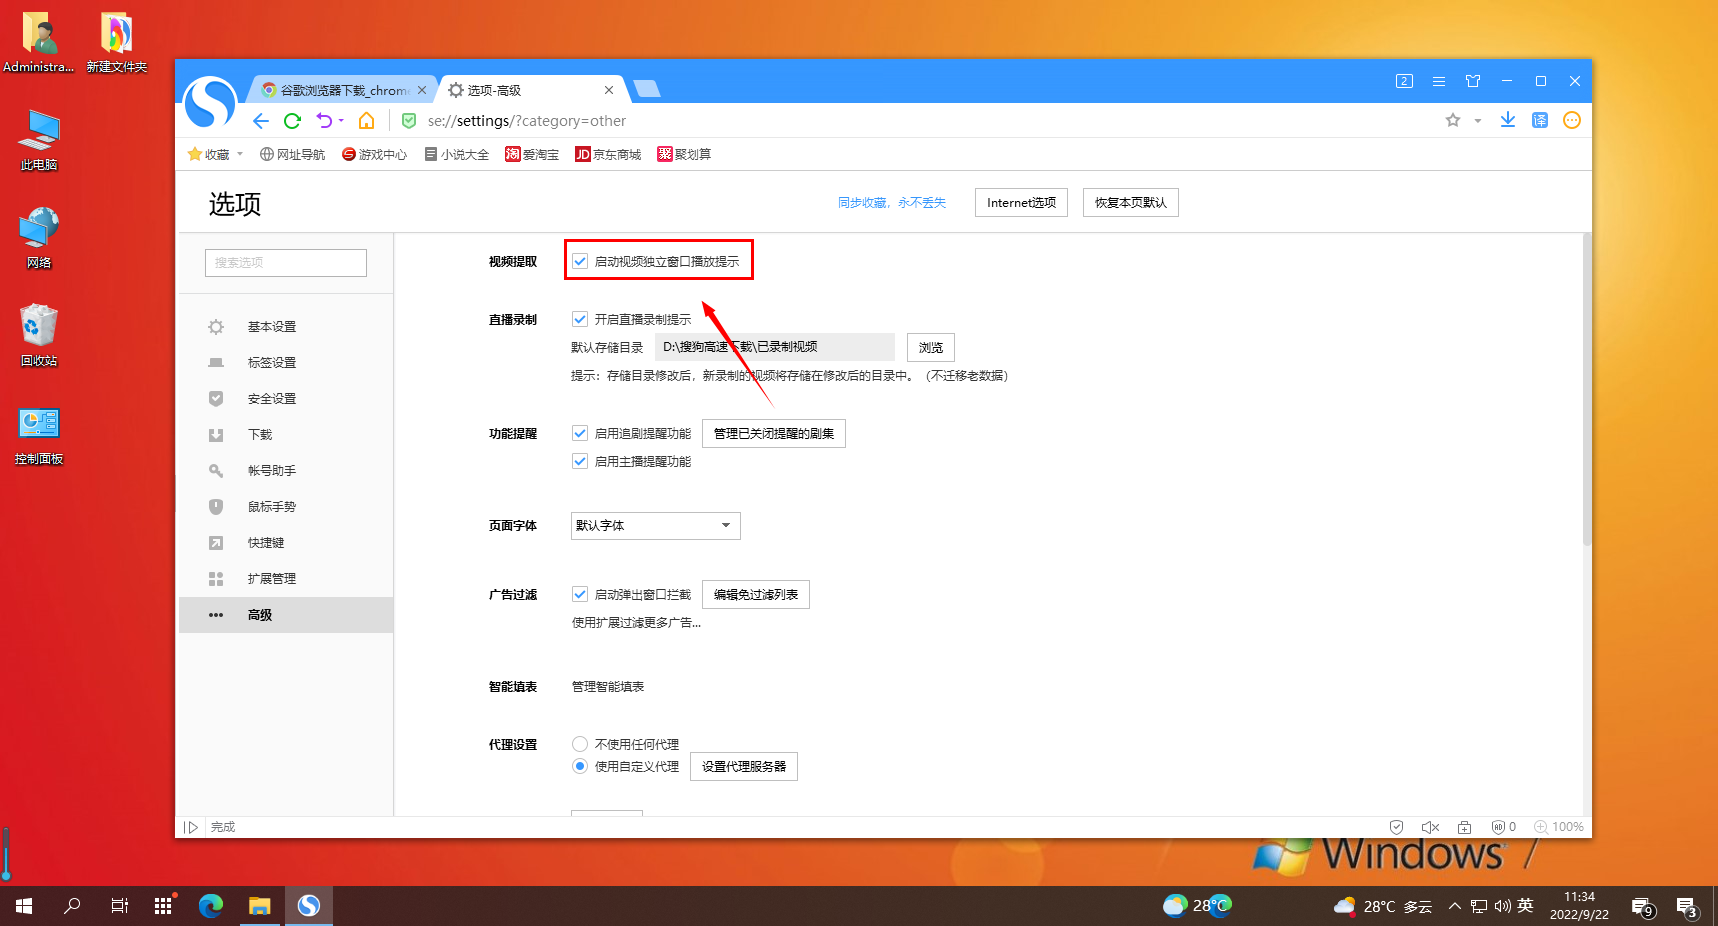Open the main menu hamburger icon
The height and width of the screenshot is (926, 1718).
click(x=1439, y=81)
